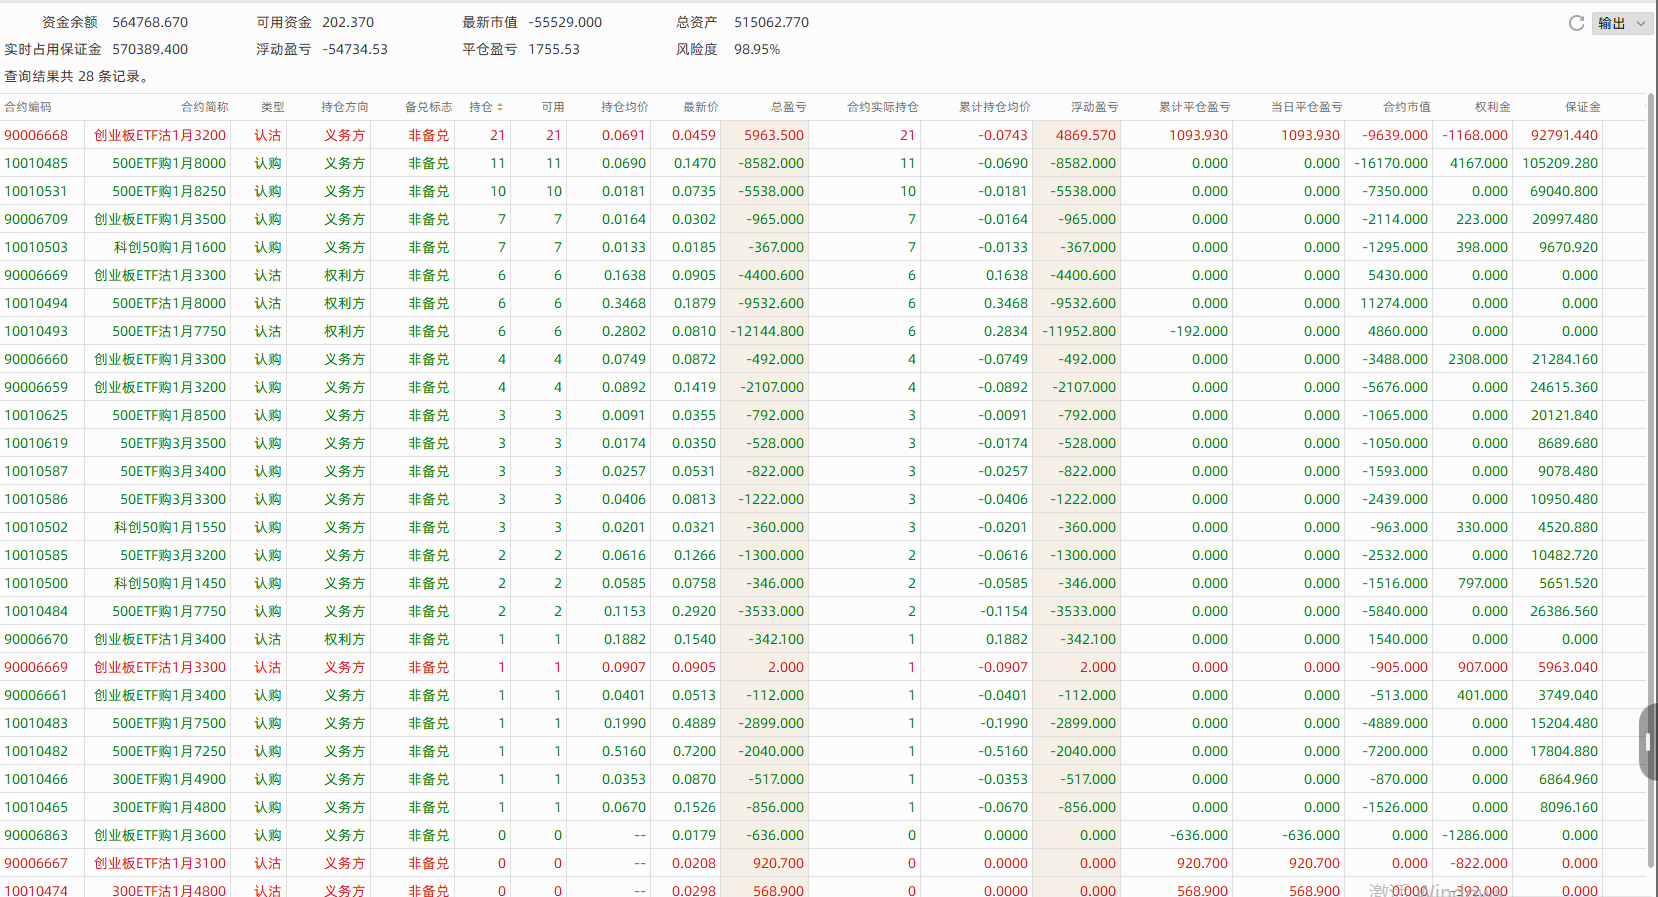Viewport: 1658px width, 897px height.
Task: Click the 合约市值 column header
Action: tap(1406, 107)
